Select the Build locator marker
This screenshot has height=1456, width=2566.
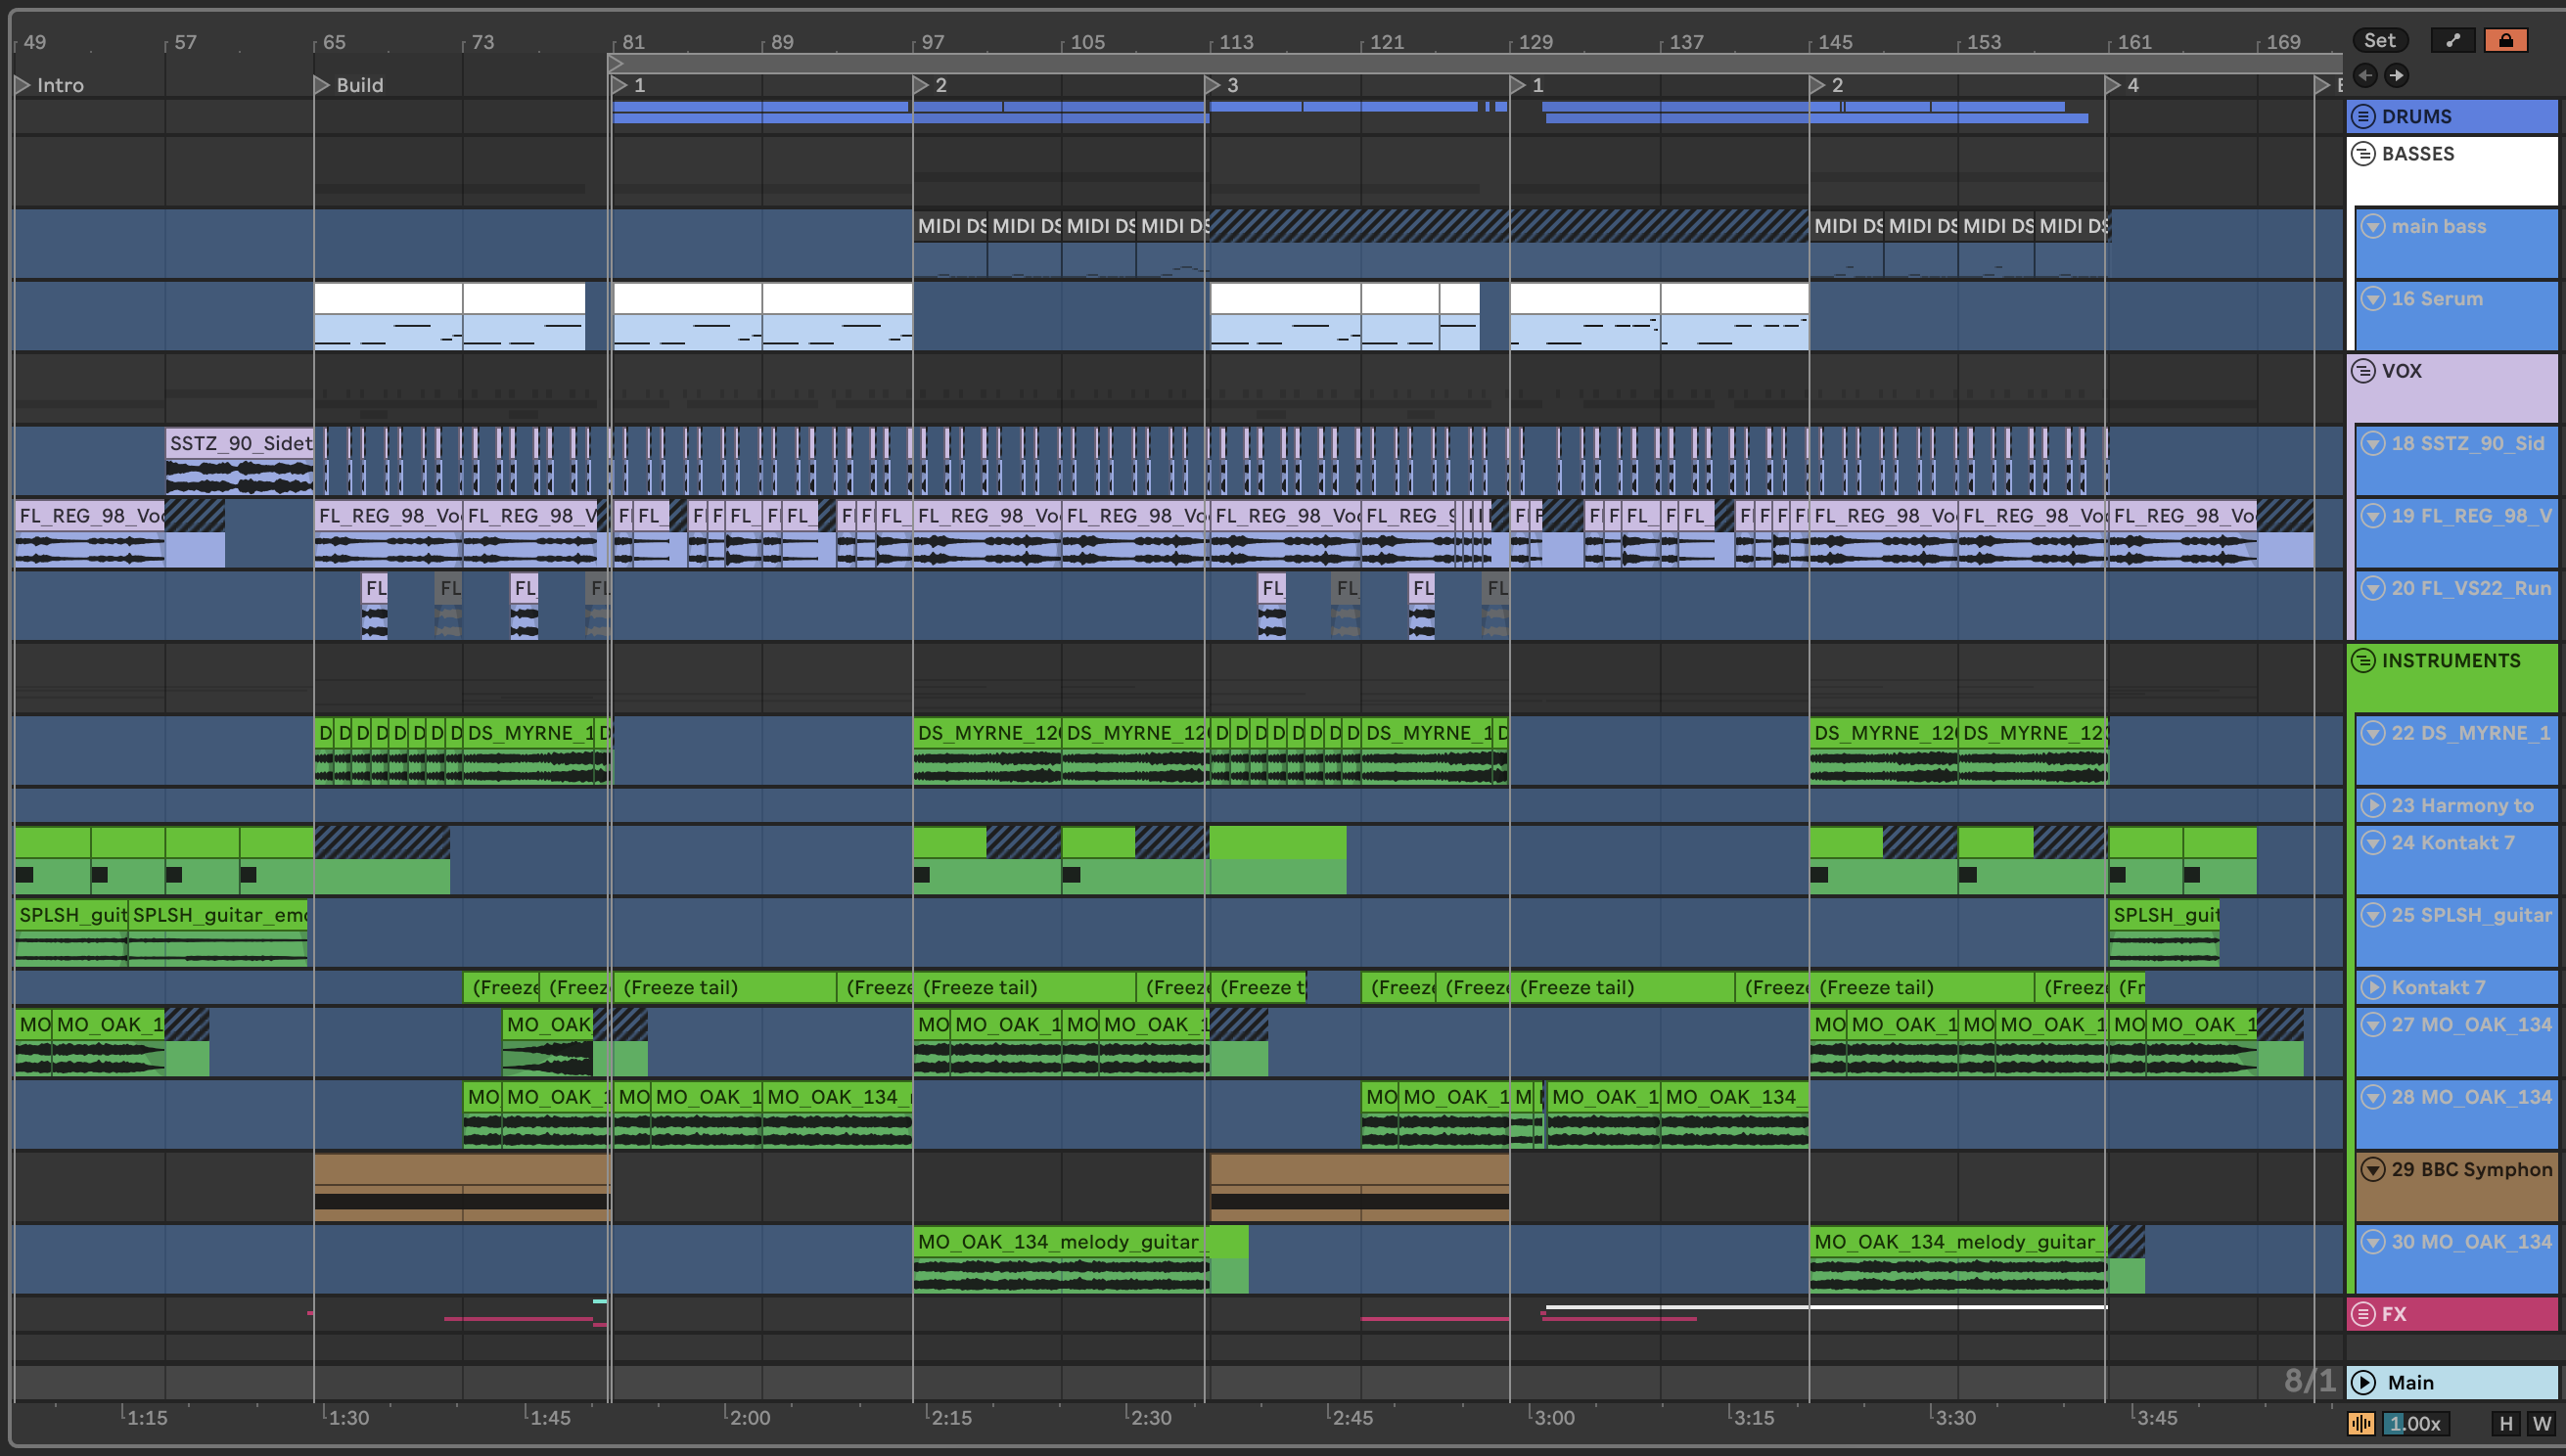pyautogui.click(x=322, y=85)
